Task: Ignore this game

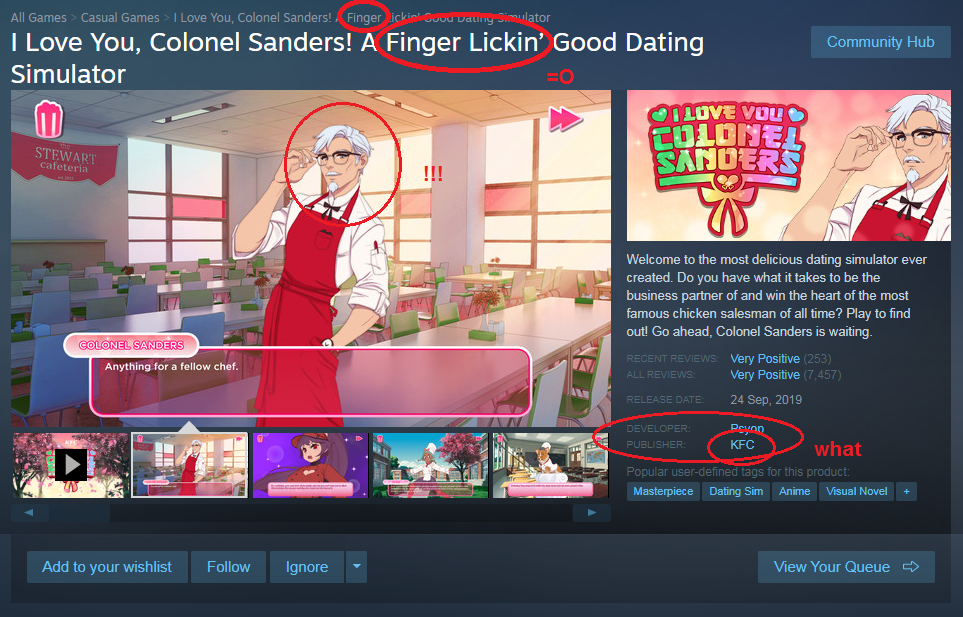Action: click(x=306, y=567)
